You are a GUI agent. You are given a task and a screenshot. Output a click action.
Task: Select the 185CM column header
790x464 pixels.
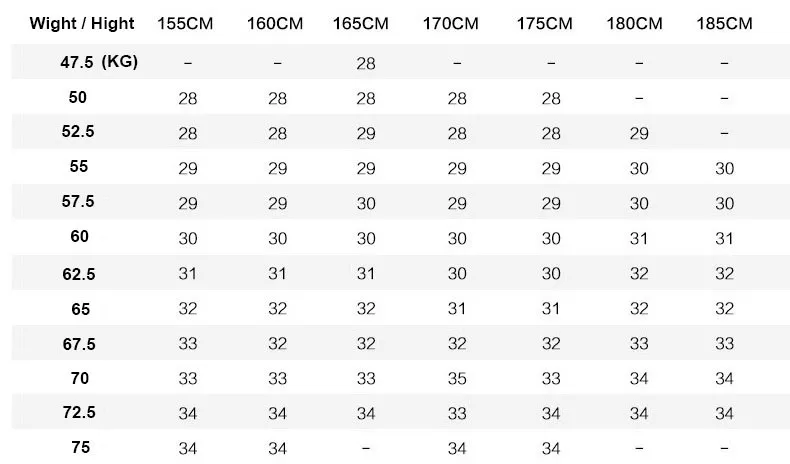pyautogui.click(x=724, y=24)
